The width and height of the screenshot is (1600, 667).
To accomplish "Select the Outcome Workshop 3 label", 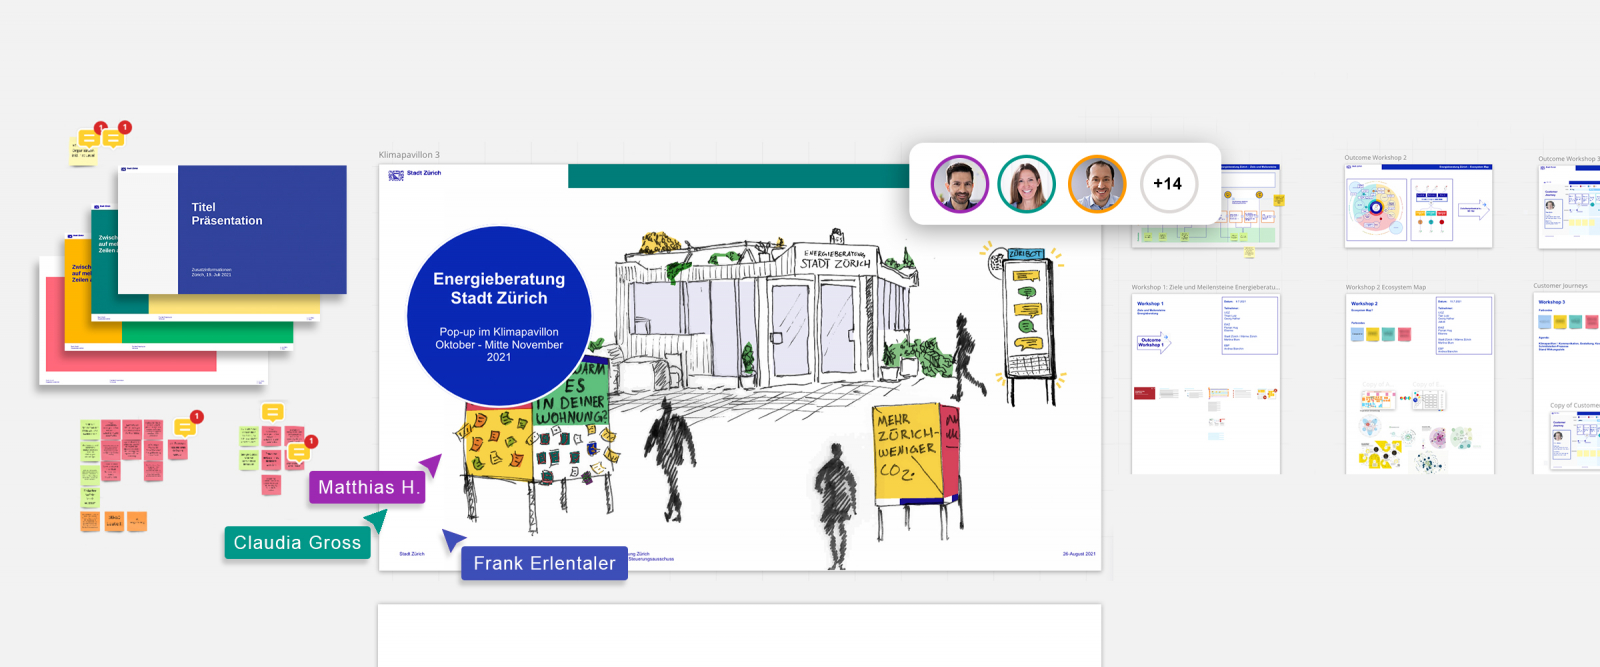I will 1568,159.
